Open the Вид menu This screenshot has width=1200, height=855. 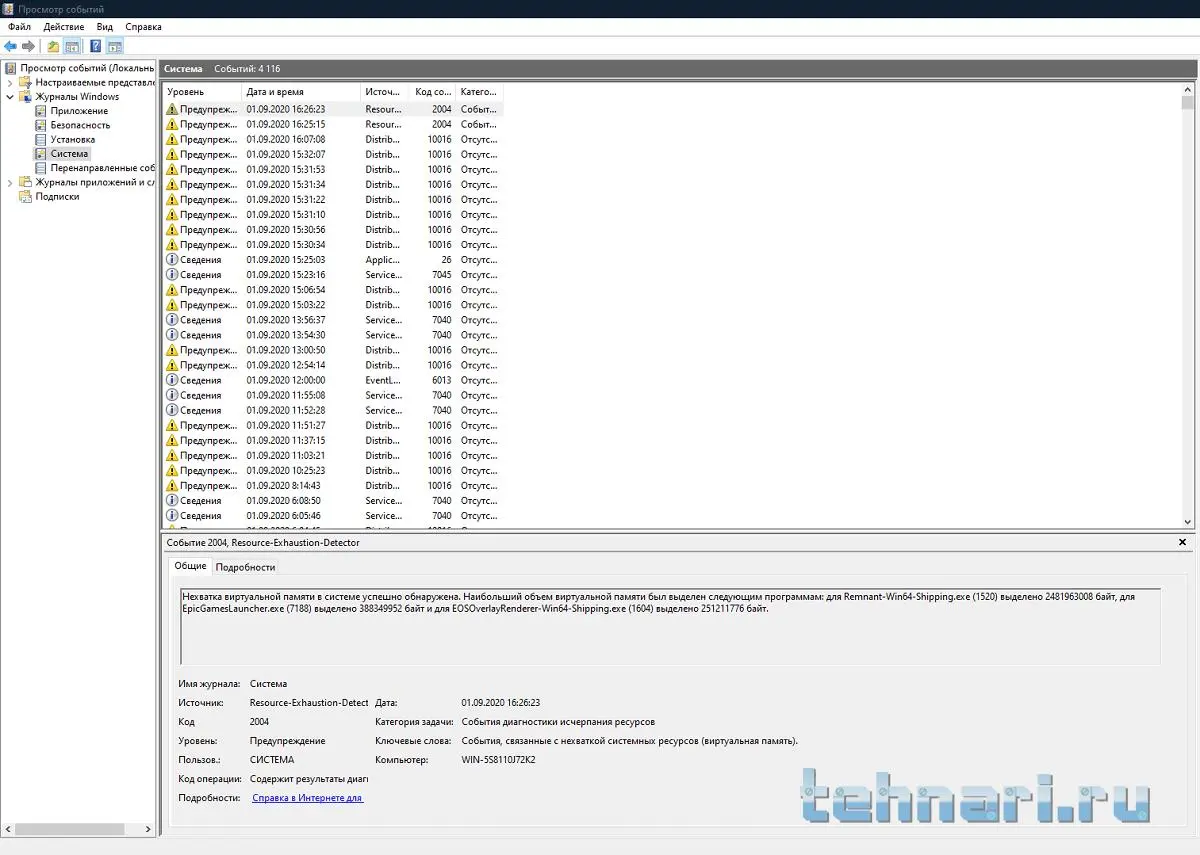(105, 27)
